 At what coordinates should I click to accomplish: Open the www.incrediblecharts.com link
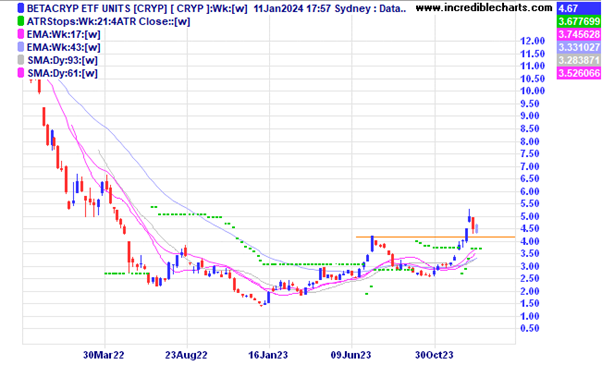click(x=484, y=7)
